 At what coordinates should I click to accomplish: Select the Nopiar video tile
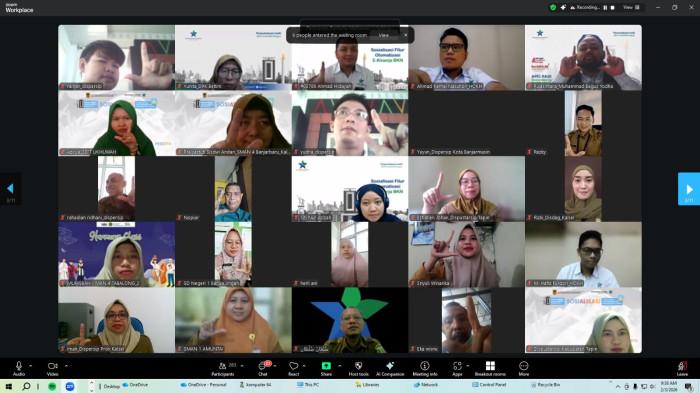(x=233, y=188)
